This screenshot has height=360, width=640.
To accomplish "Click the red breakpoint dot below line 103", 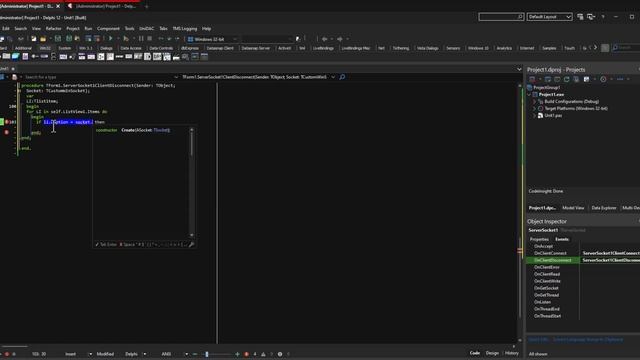I will pyautogui.click(x=7, y=132).
